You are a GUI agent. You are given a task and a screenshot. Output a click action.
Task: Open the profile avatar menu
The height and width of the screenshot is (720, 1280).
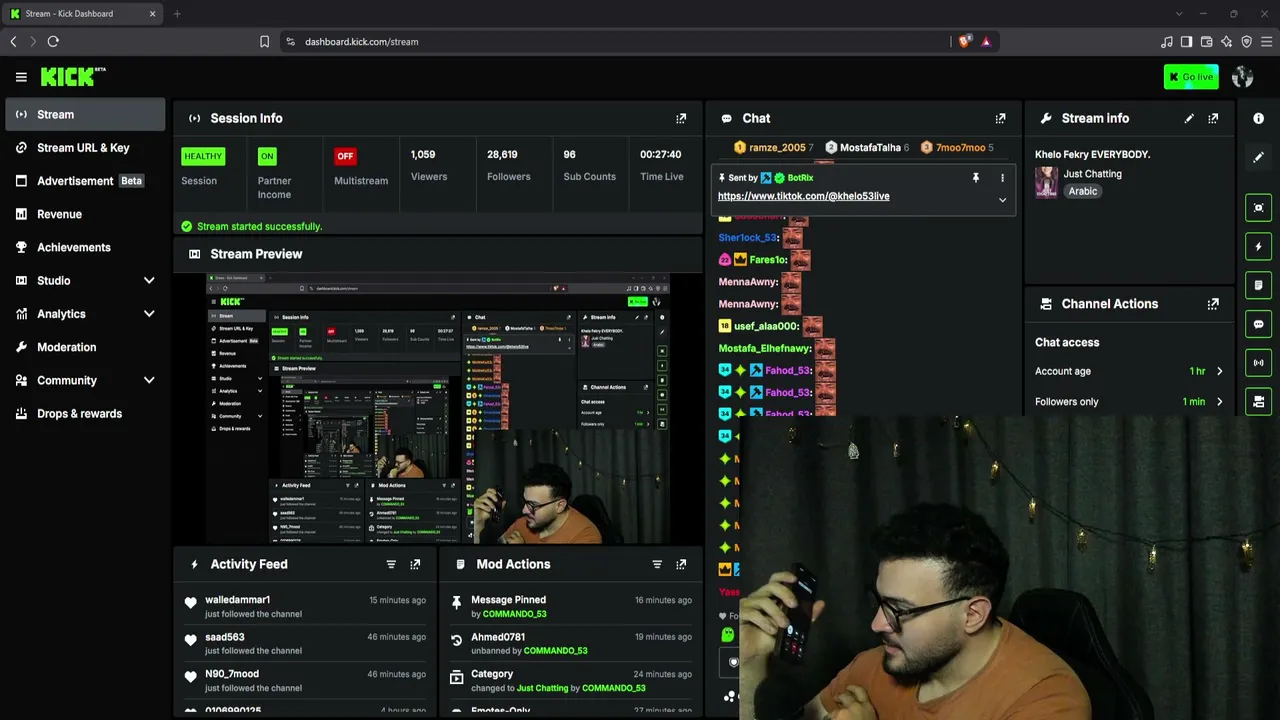click(1243, 77)
